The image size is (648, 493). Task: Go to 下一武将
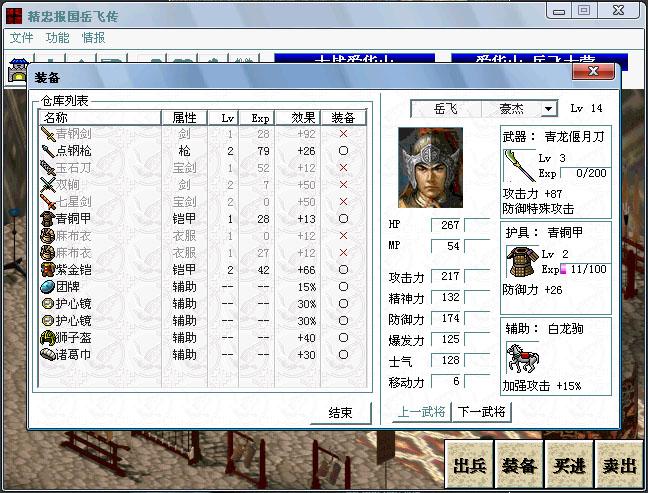coord(481,412)
